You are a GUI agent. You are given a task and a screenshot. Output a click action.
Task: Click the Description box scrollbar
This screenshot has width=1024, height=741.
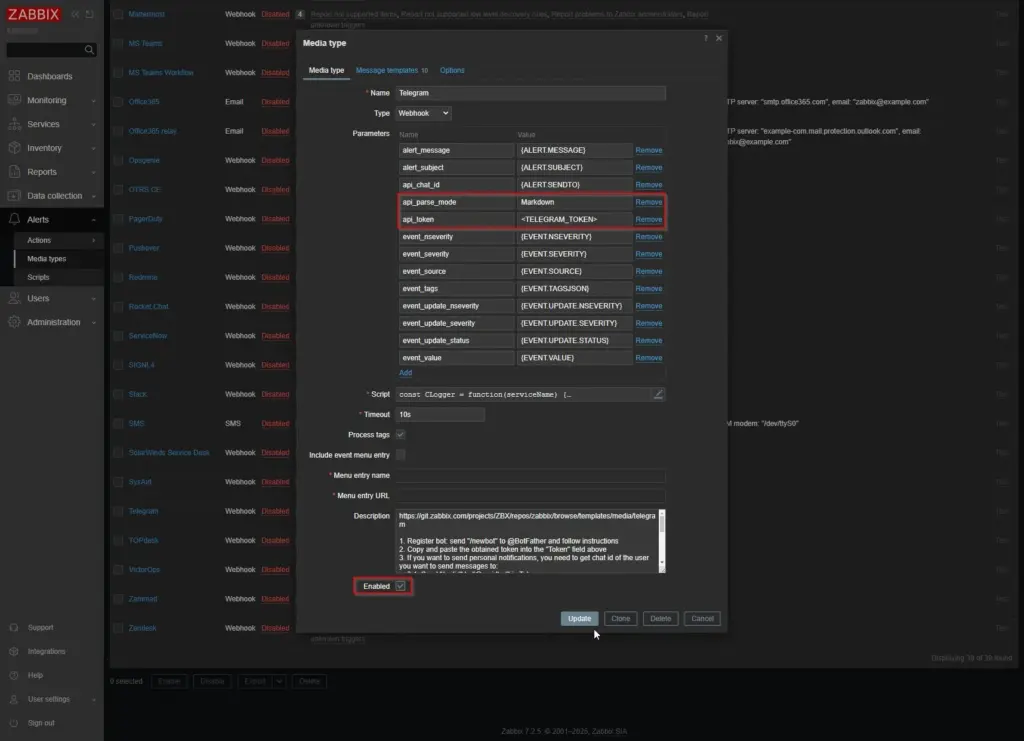(662, 541)
